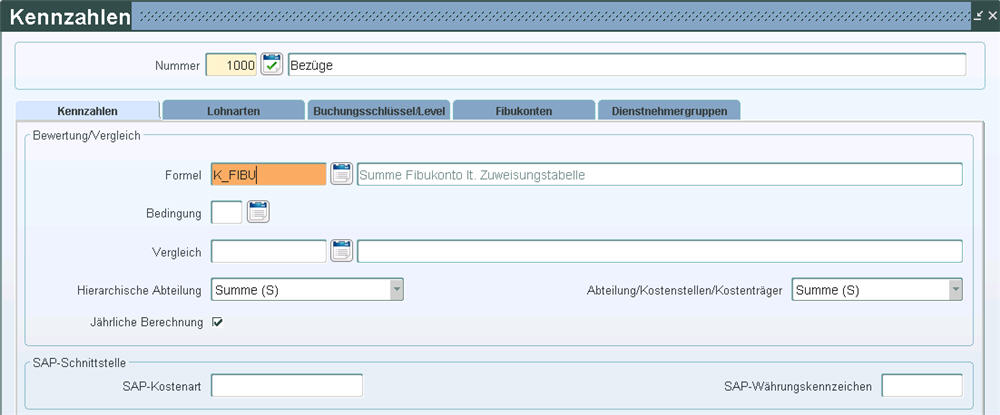
Task: Focus the Formel field containing K_FIBU
Action: click(268, 174)
